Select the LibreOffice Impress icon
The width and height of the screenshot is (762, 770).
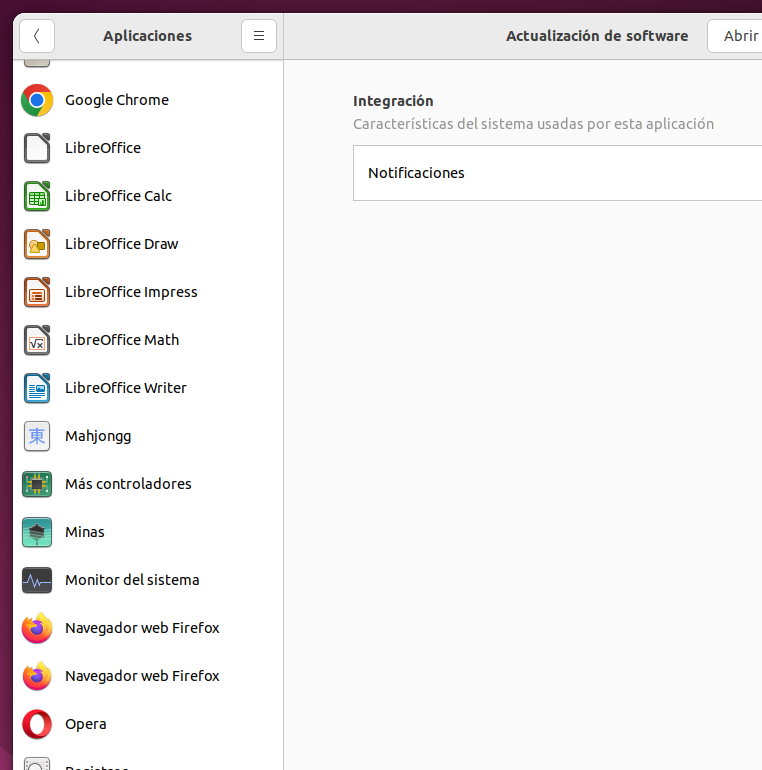37,292
